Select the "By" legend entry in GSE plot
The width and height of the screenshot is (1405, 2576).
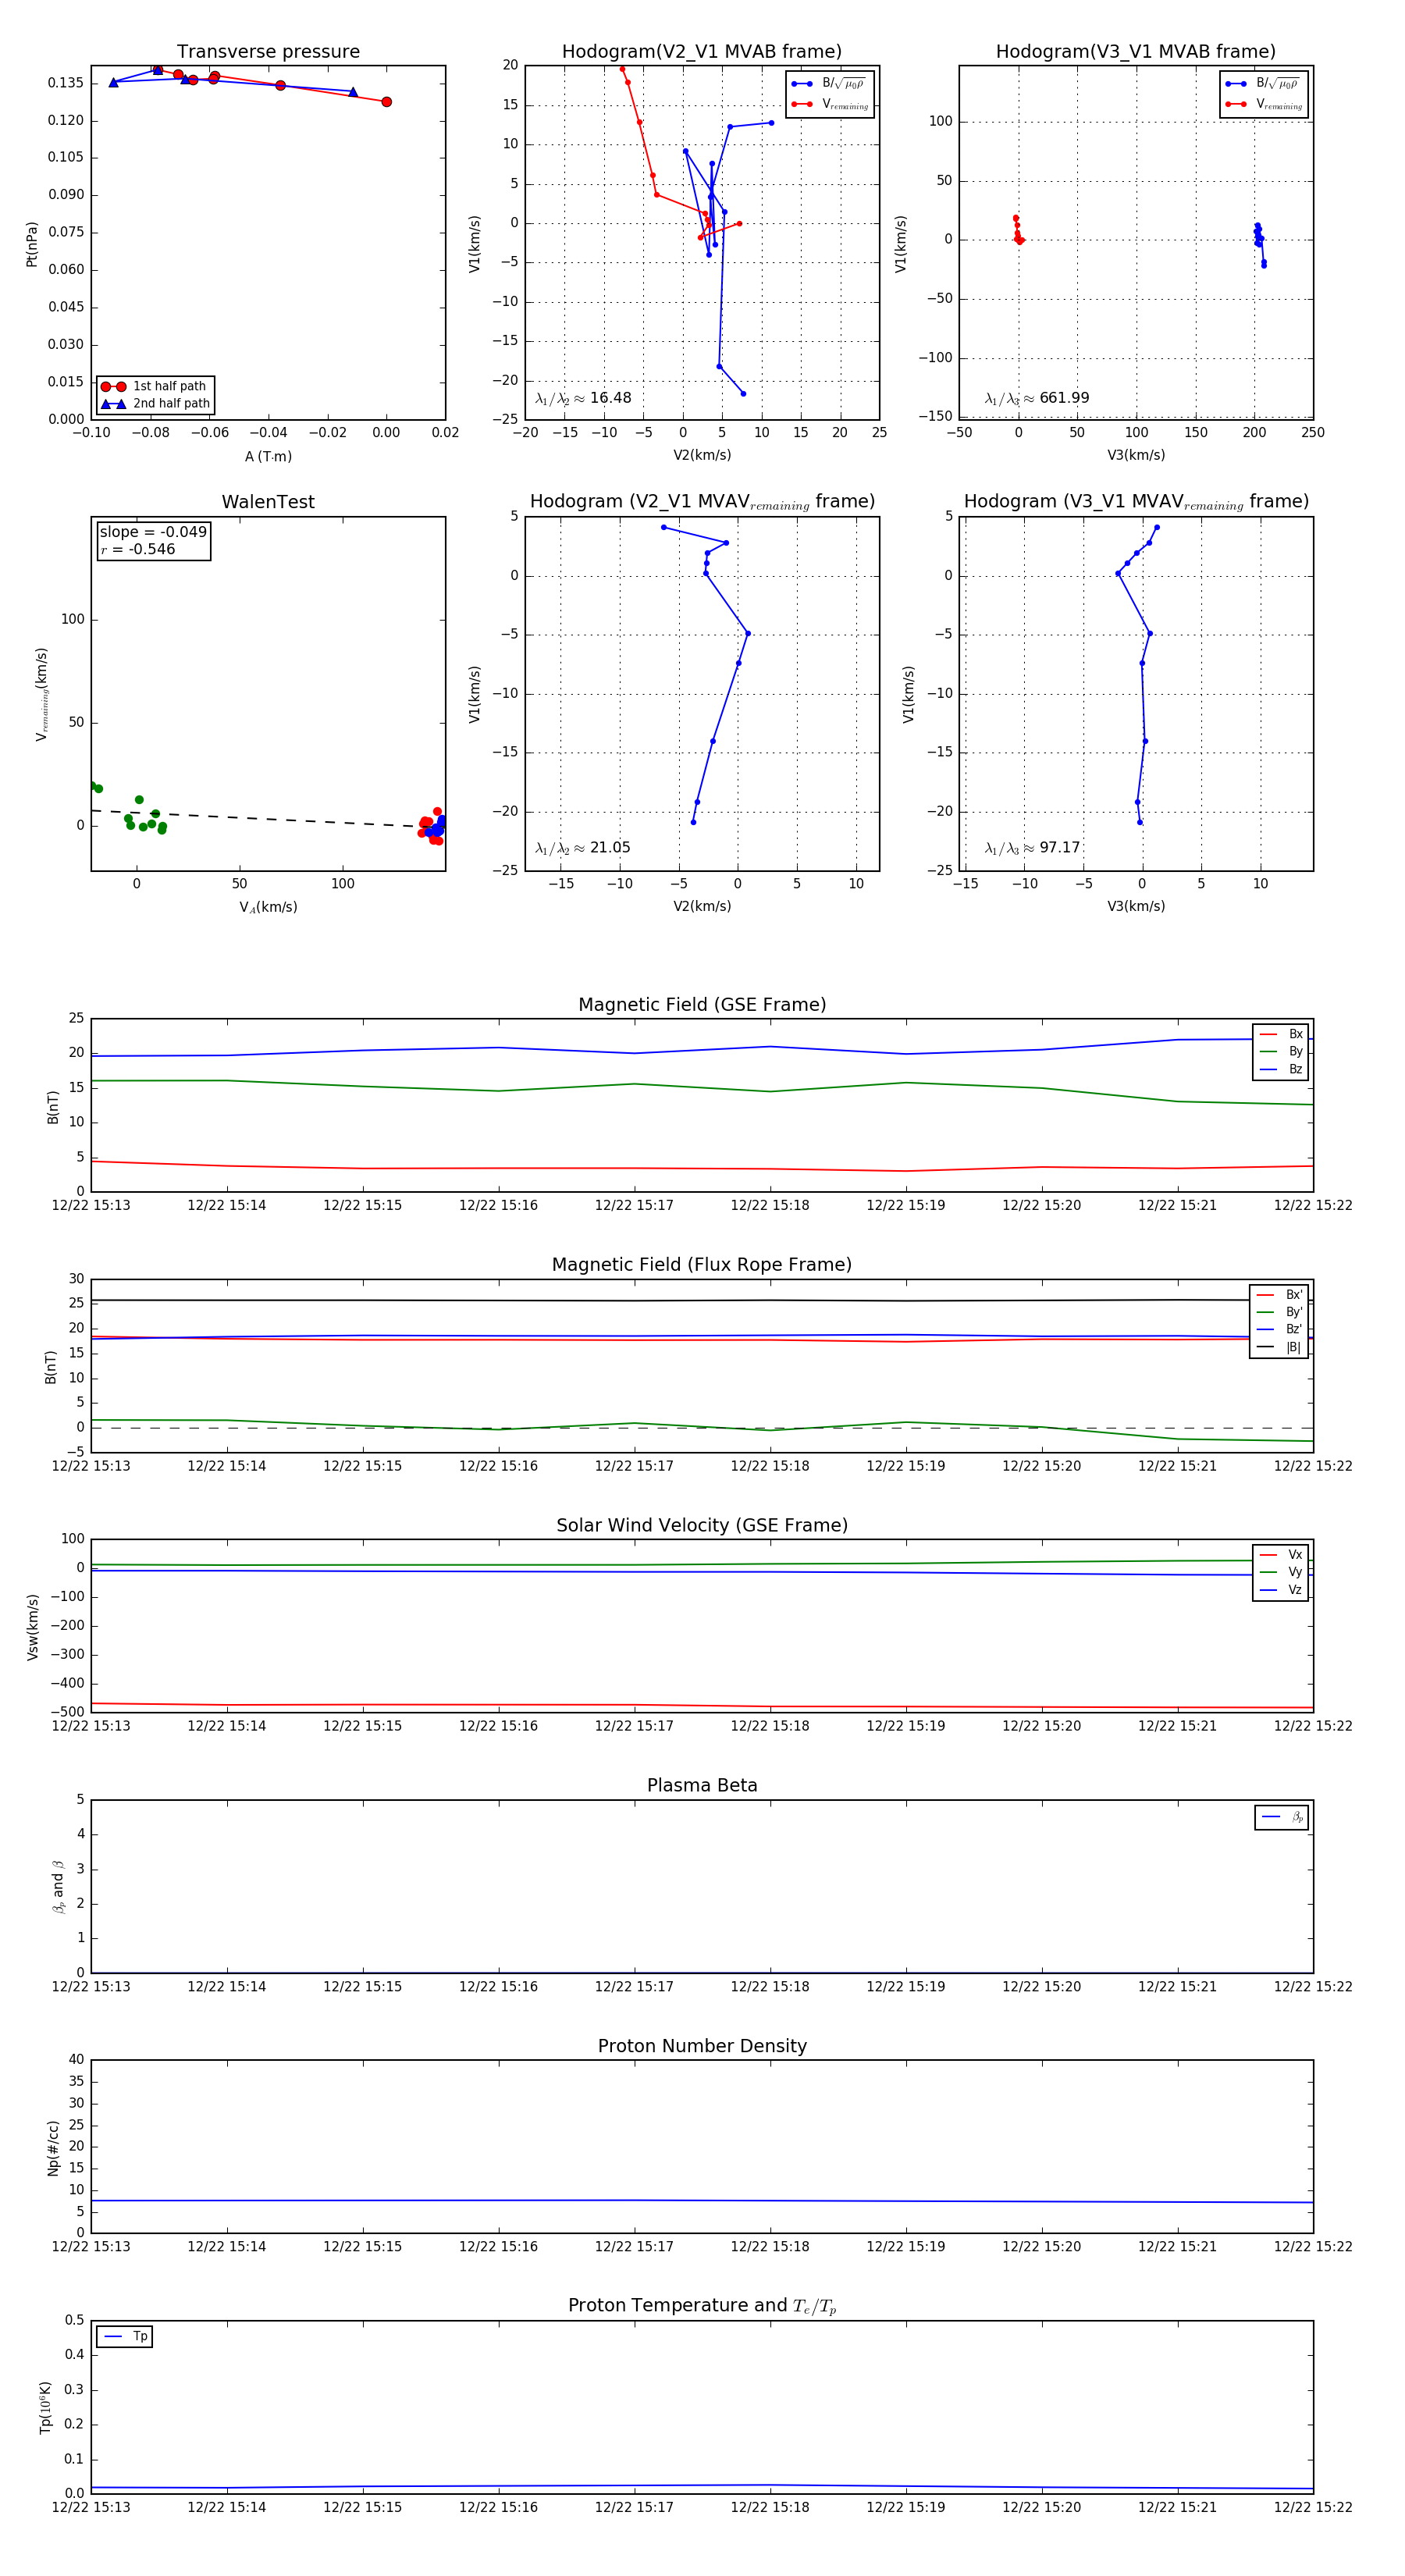click(1281, 1052)
